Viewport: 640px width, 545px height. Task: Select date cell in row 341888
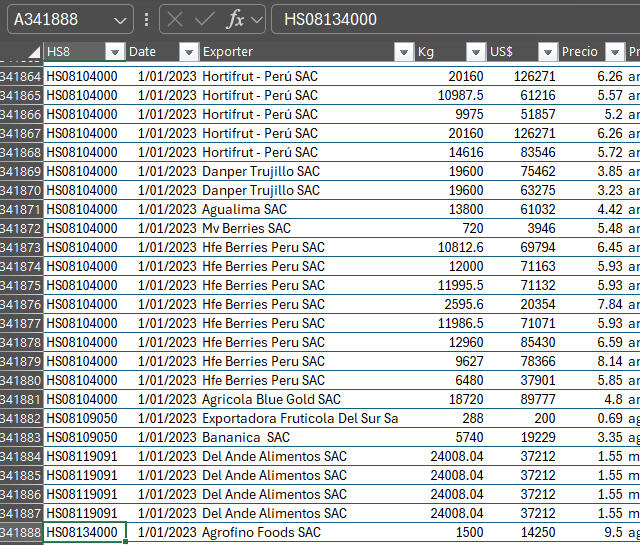pyautogui.click(x=163, y=532)
